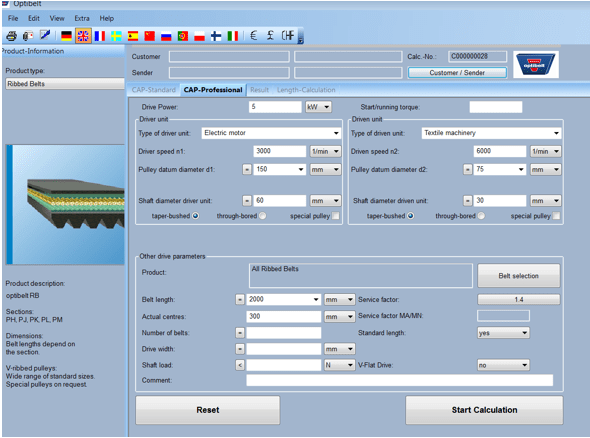Screen dimensions: 590x438
Task: Click the Optibelt logo
Action: tap(535, 64)
